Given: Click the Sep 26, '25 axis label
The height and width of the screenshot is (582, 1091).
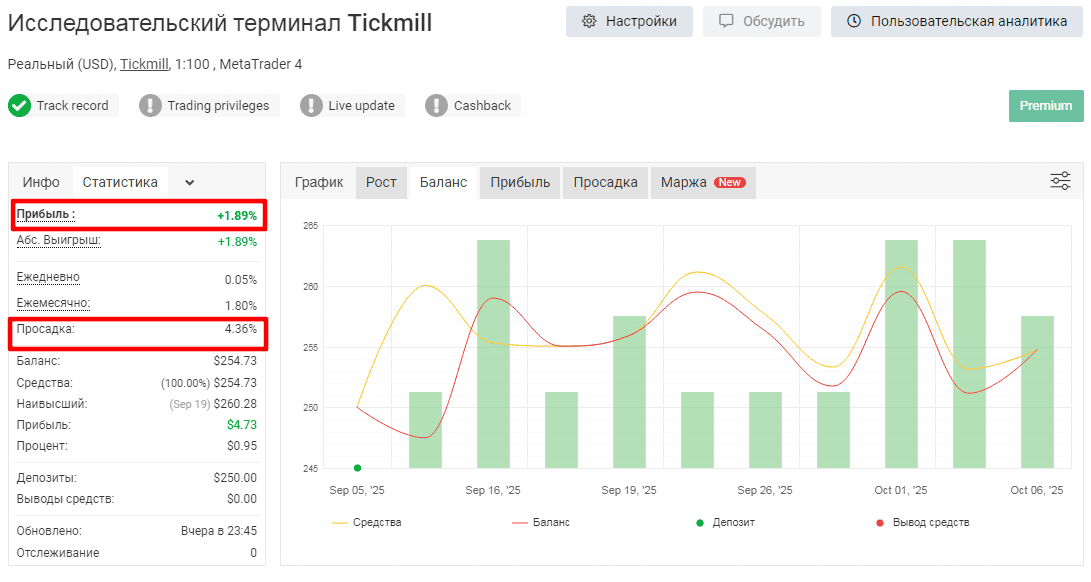Looking at the screenshot, I should coord(765,490).
